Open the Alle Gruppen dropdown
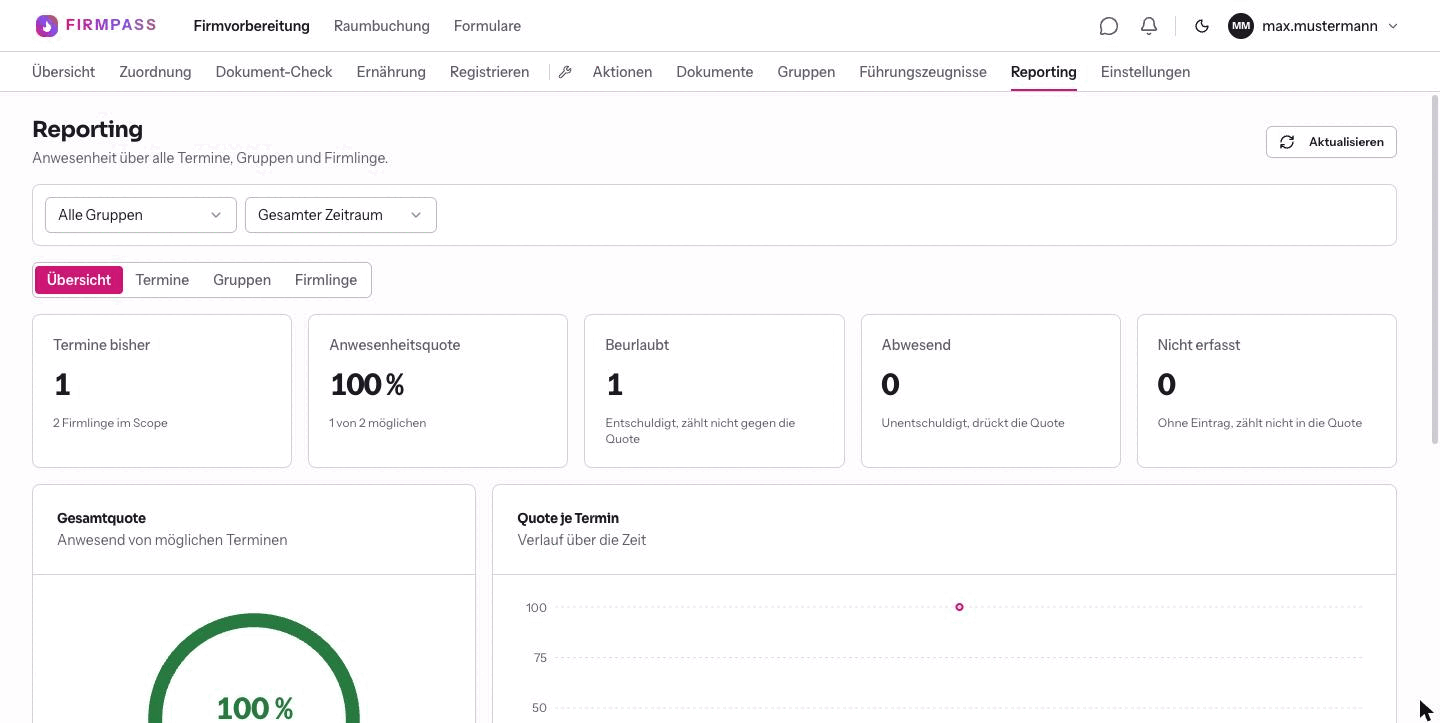The image size is (1440, 723). click(141, 215)
